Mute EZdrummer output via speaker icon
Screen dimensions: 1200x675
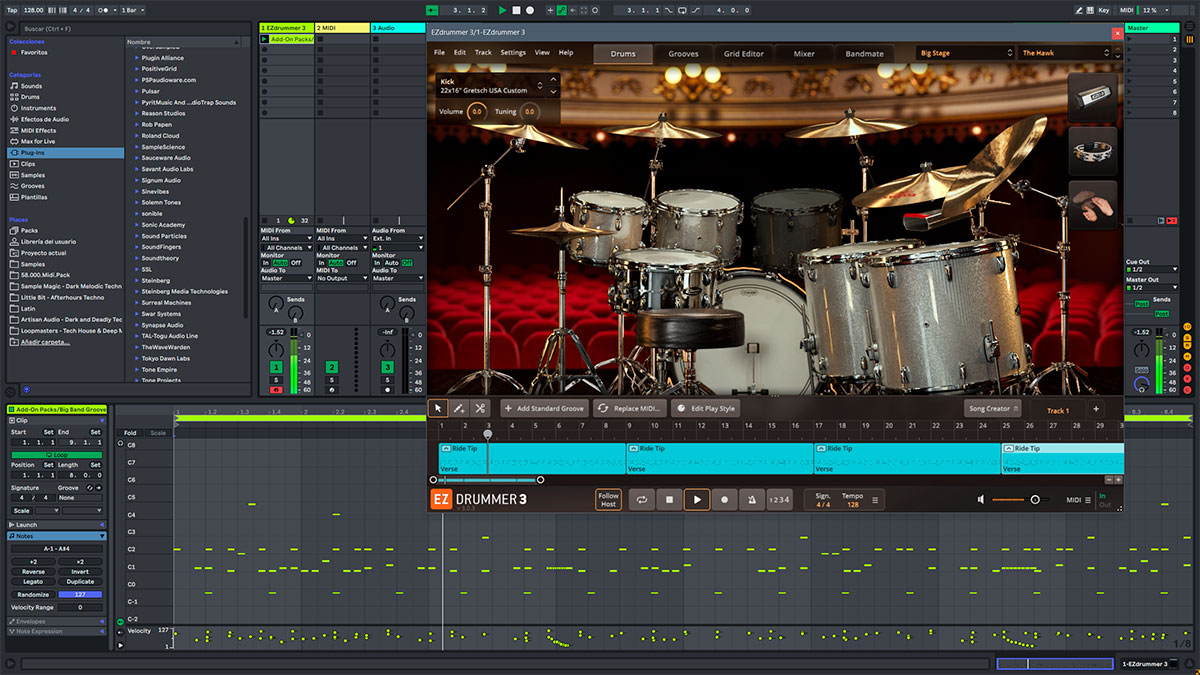coord(981,500)
